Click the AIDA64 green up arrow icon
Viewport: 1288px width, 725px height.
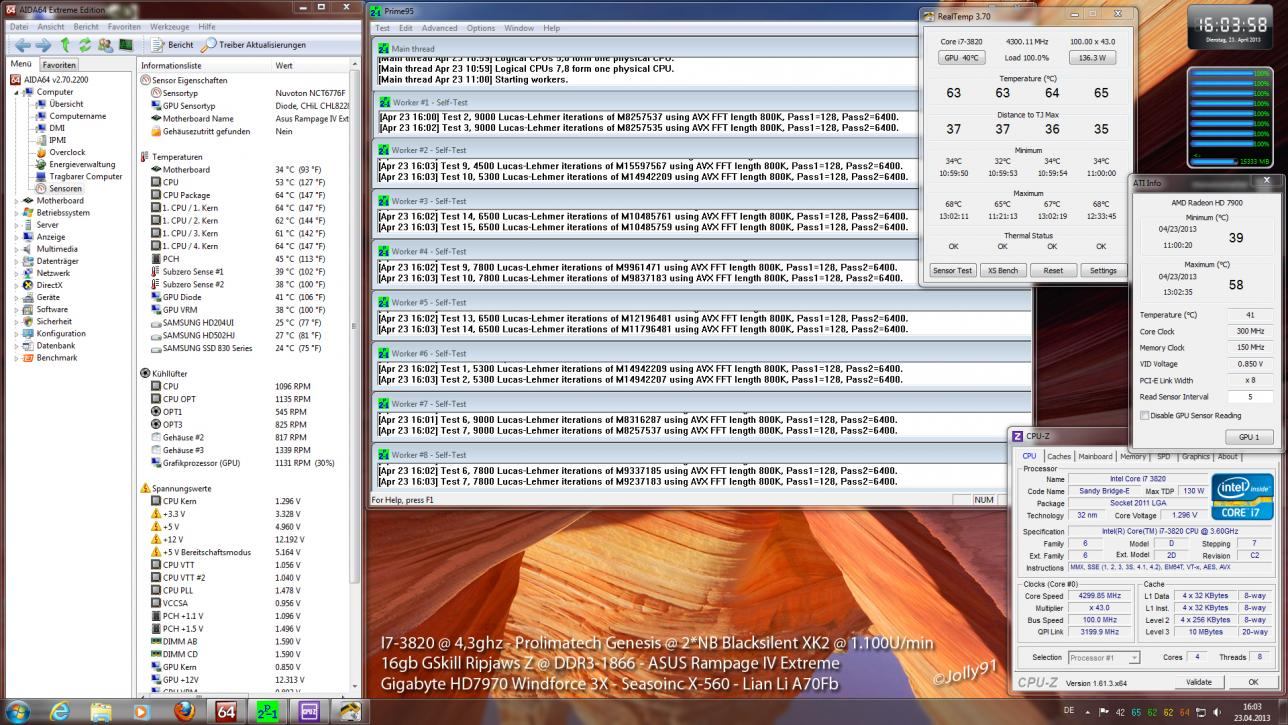[65, 45]
